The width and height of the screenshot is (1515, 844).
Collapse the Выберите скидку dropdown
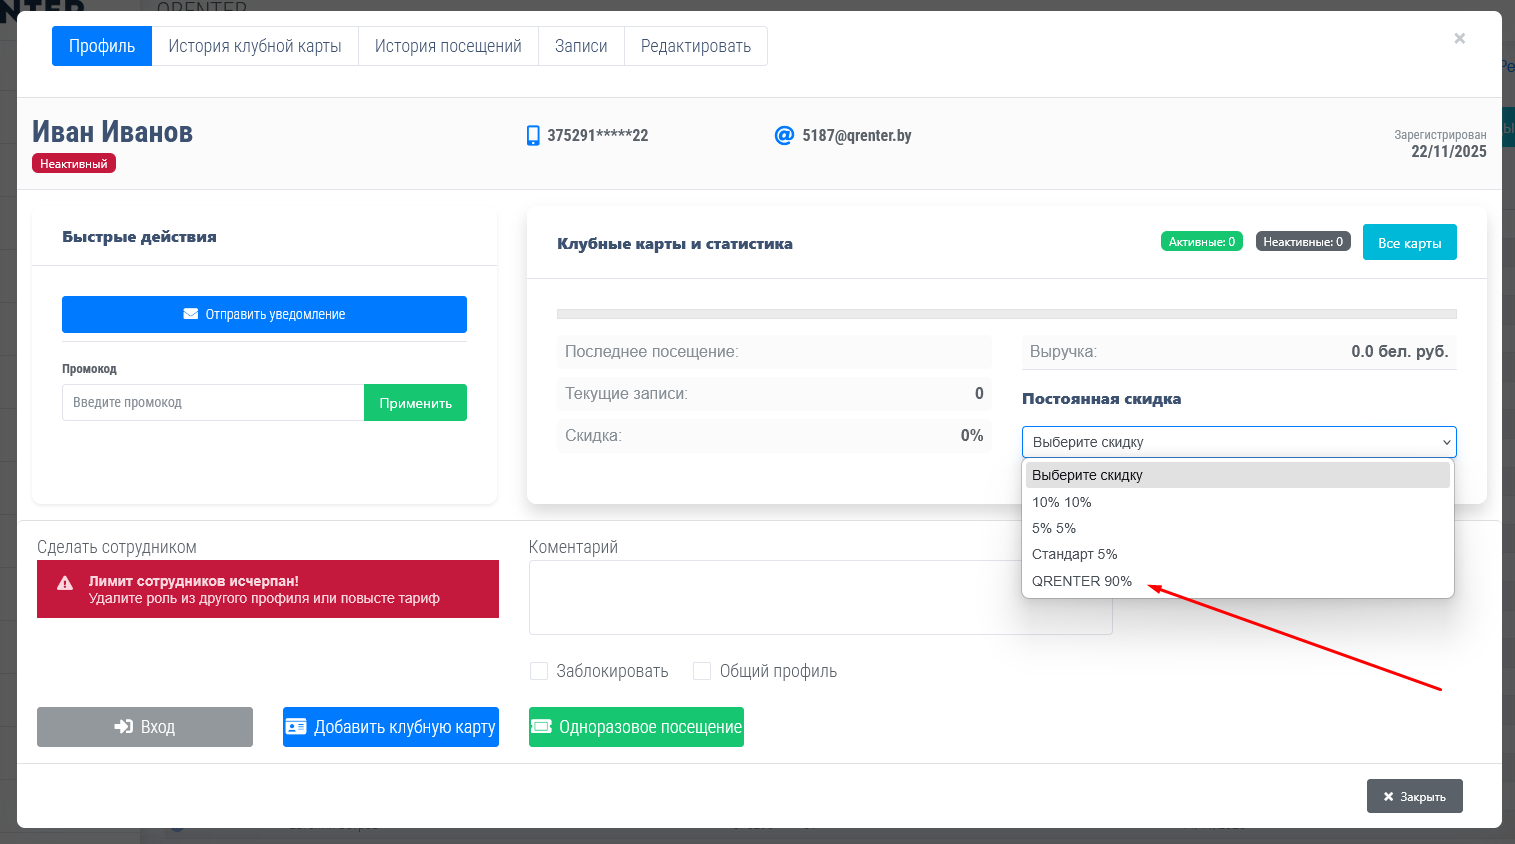pos(1238,442)
